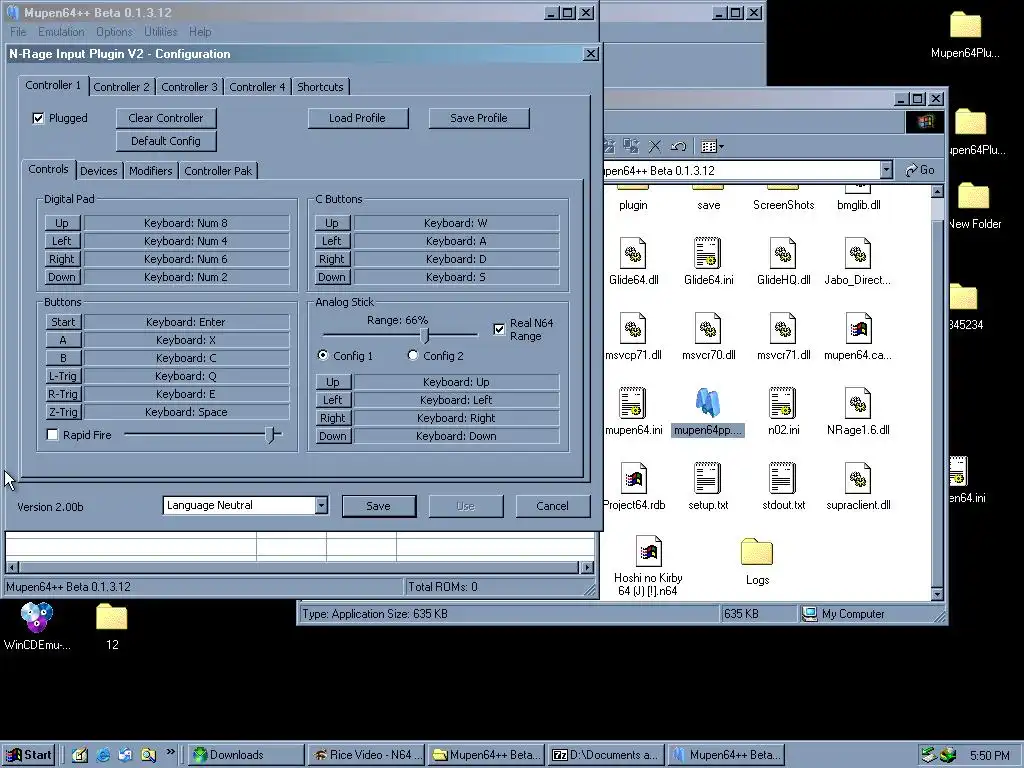Open the Explorer address bar dropdown arrow

coord(886,170)
